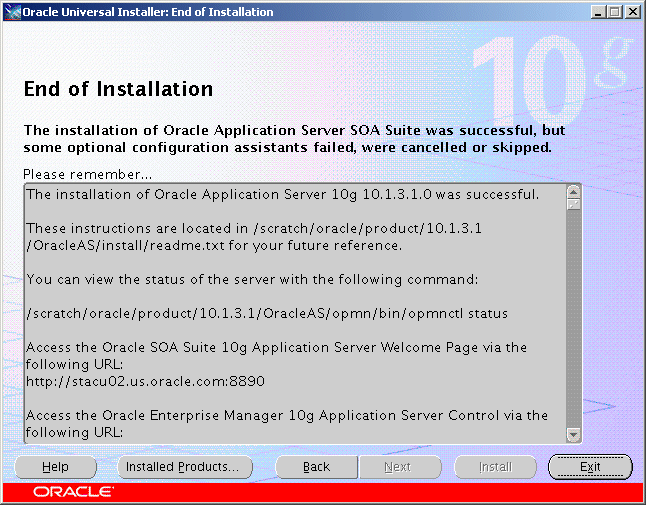Click the Oracle logo in the red footer

click(x=73, y=492)
